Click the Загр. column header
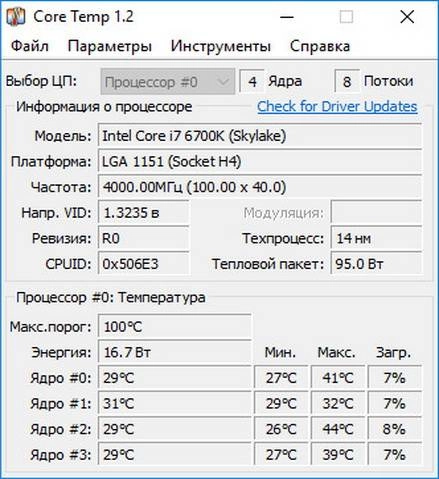Image resolution: width=439 pixels, height=479 pixels. pyautogui.click(x=393, y=353)
